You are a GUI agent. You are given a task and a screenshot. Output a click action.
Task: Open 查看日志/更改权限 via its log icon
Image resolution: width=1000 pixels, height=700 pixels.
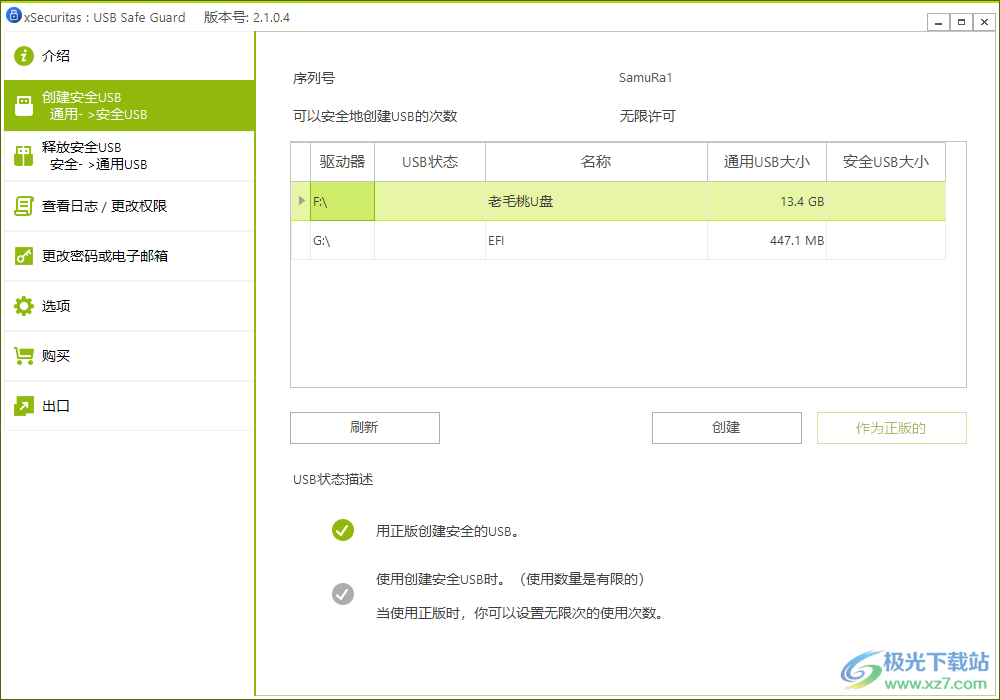click(25, 206)
